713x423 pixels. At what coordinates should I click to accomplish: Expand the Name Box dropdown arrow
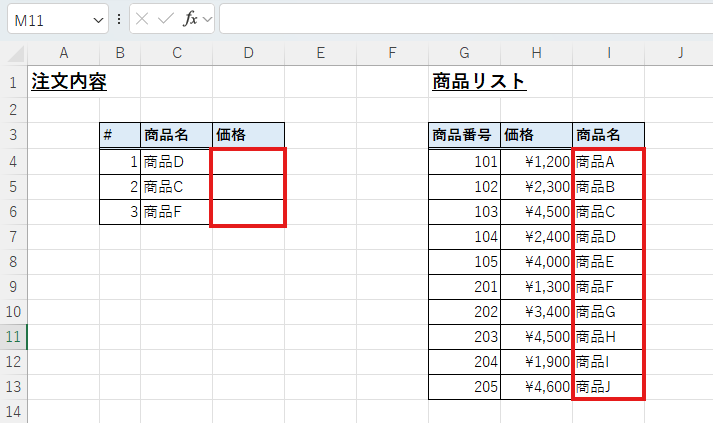tap(98, 20)
